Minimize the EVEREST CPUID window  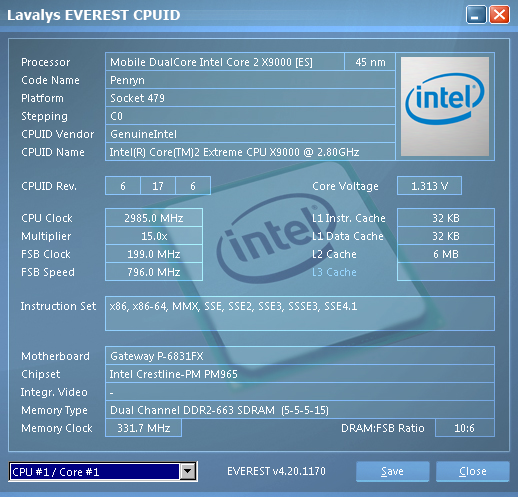pos(476,15)
